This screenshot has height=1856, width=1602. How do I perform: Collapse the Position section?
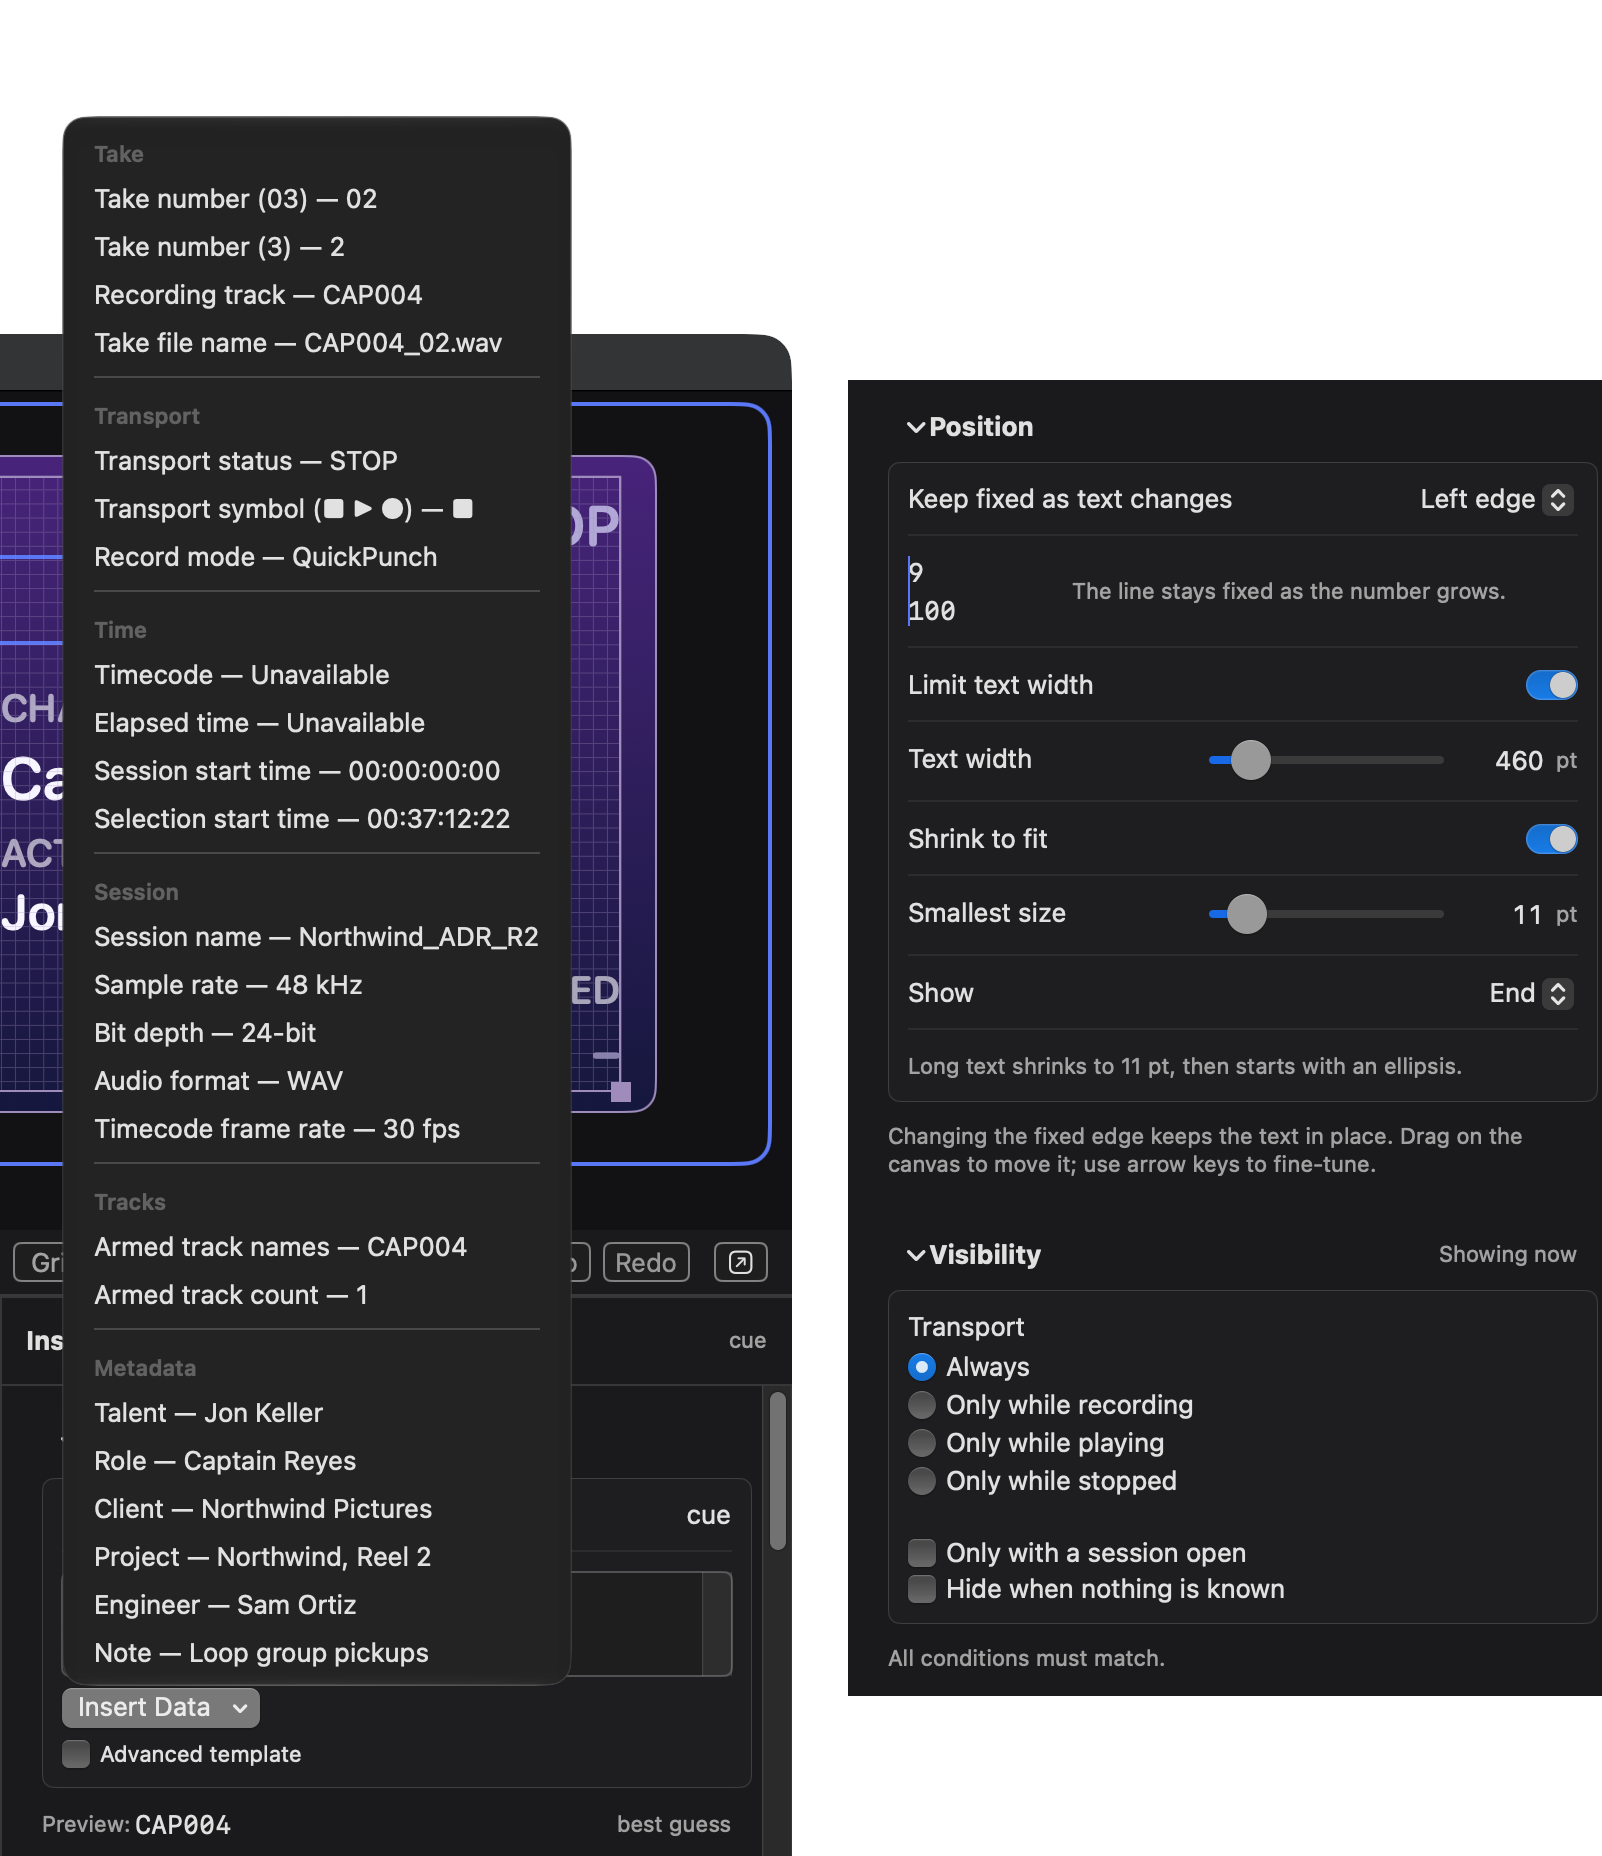point(916,427)
